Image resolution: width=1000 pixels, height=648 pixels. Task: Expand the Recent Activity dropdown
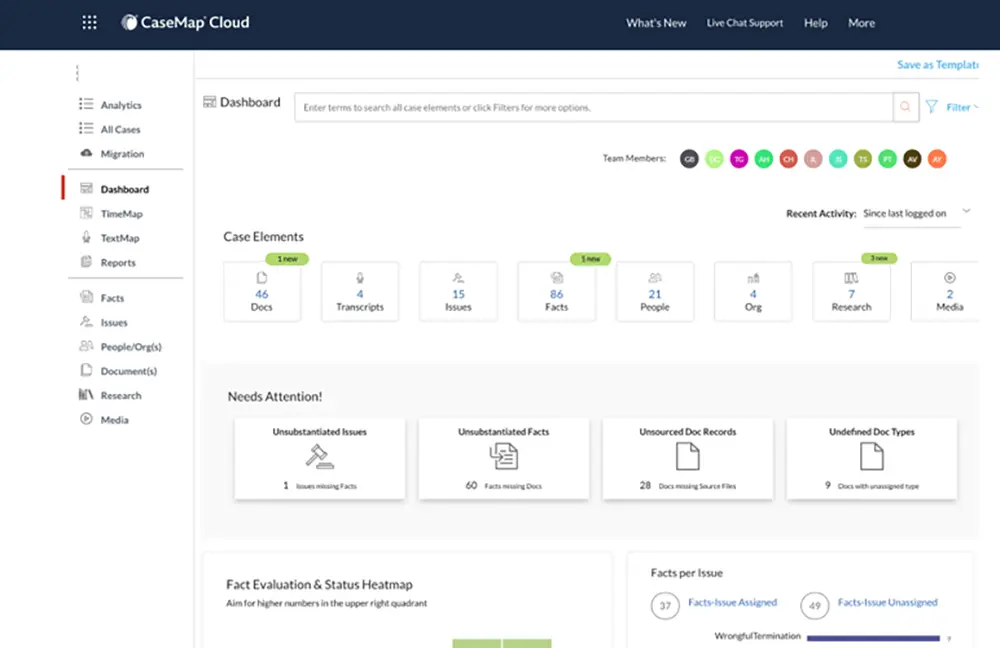[x=966, y=212]
